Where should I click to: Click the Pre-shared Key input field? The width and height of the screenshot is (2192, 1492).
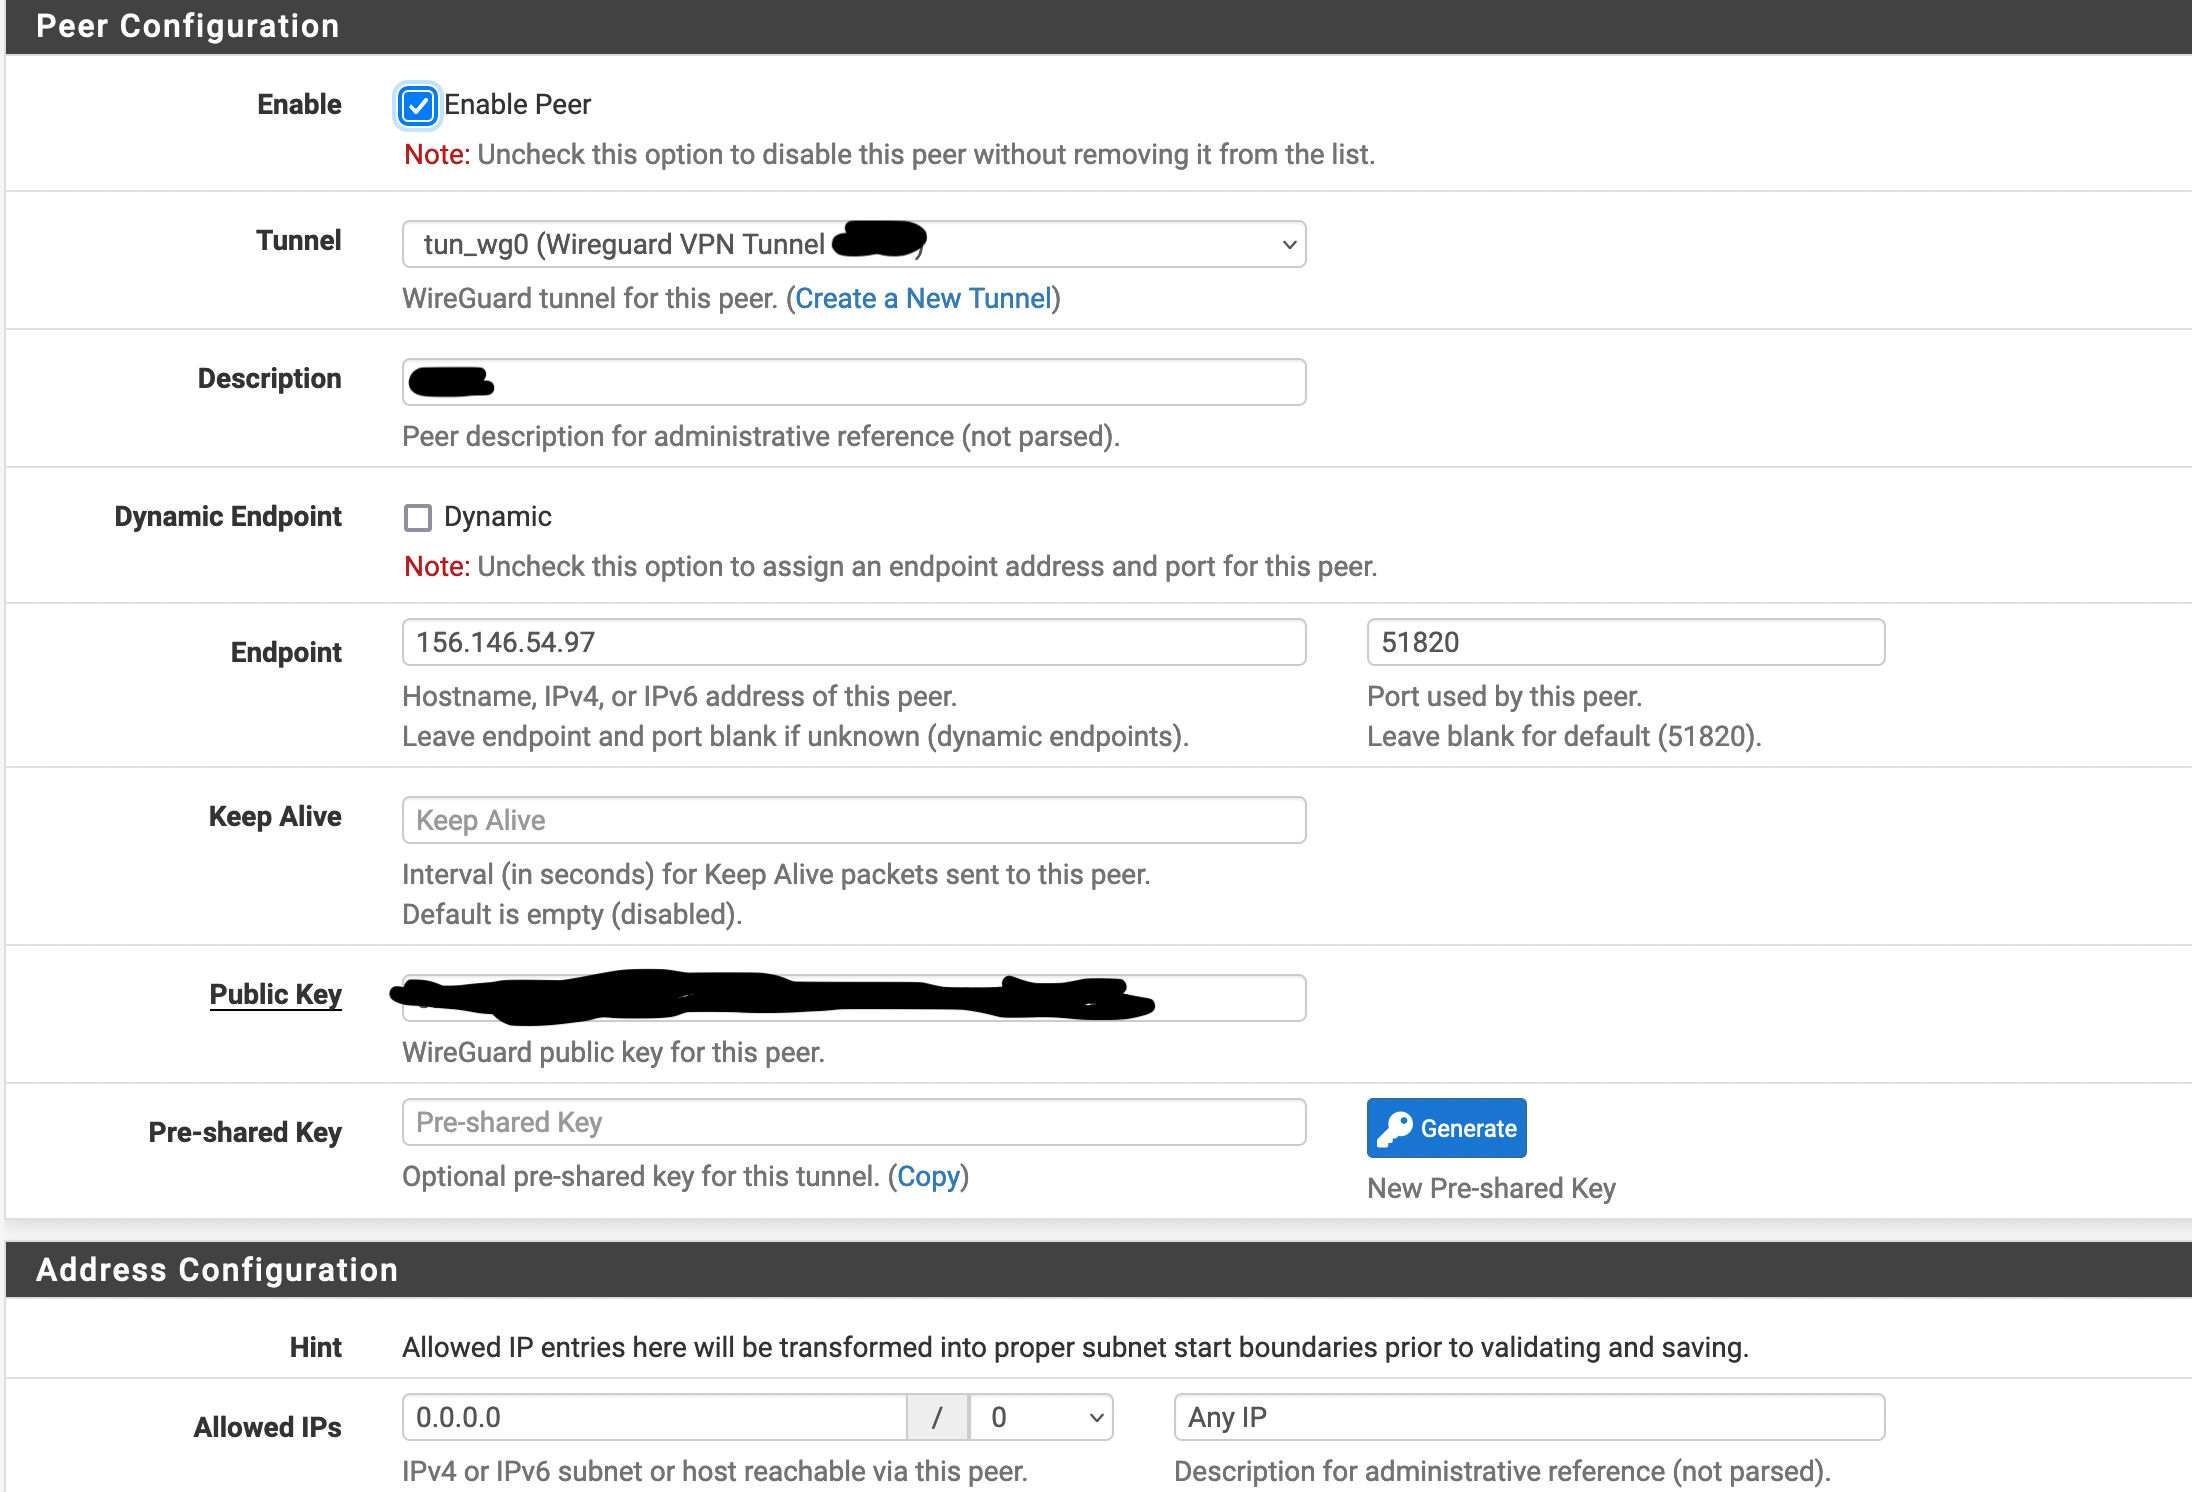[853, 1123]
